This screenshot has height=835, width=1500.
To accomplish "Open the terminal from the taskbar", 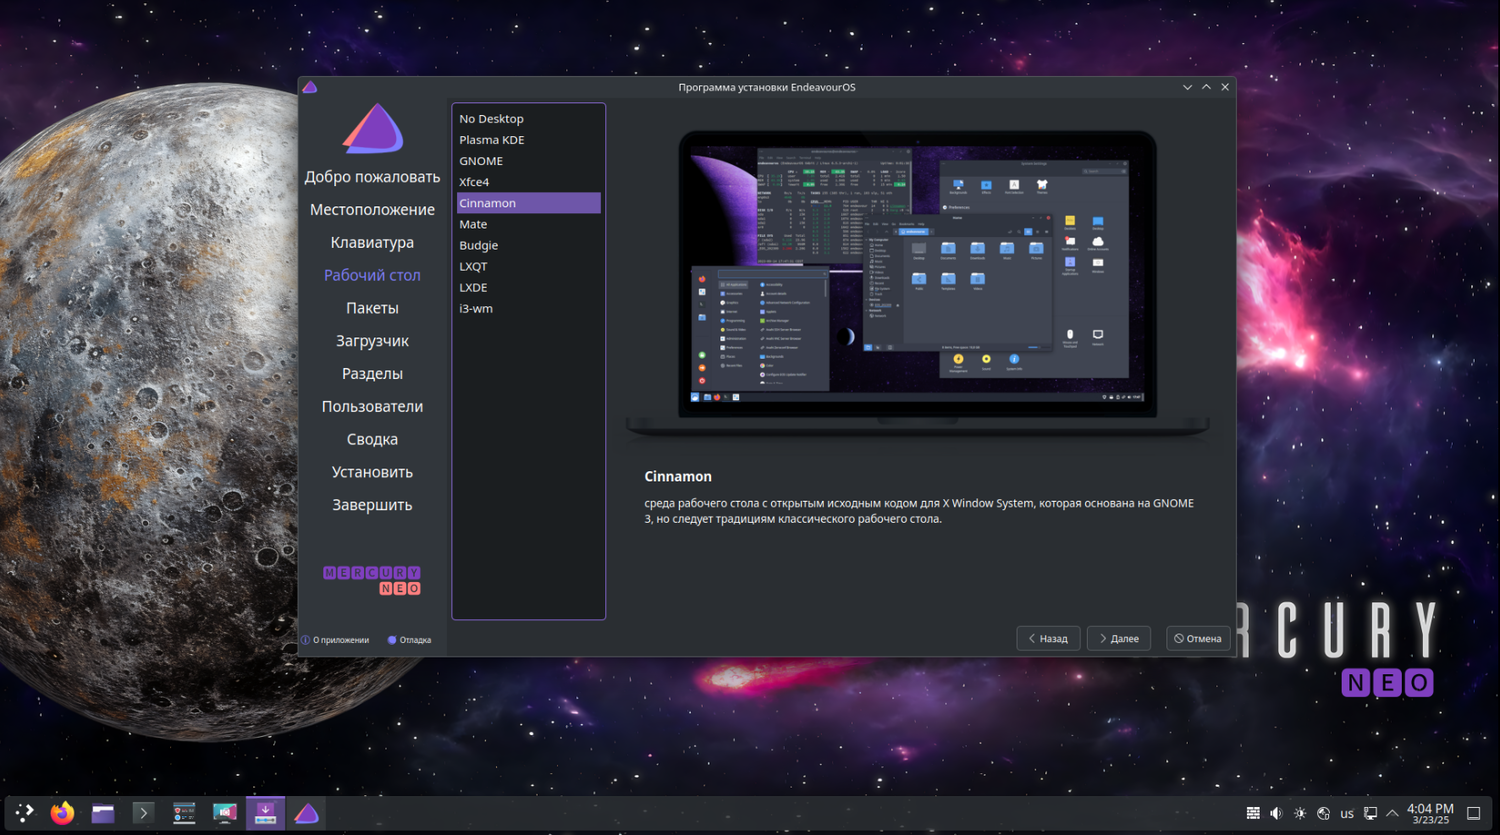I will coord(143,813).
